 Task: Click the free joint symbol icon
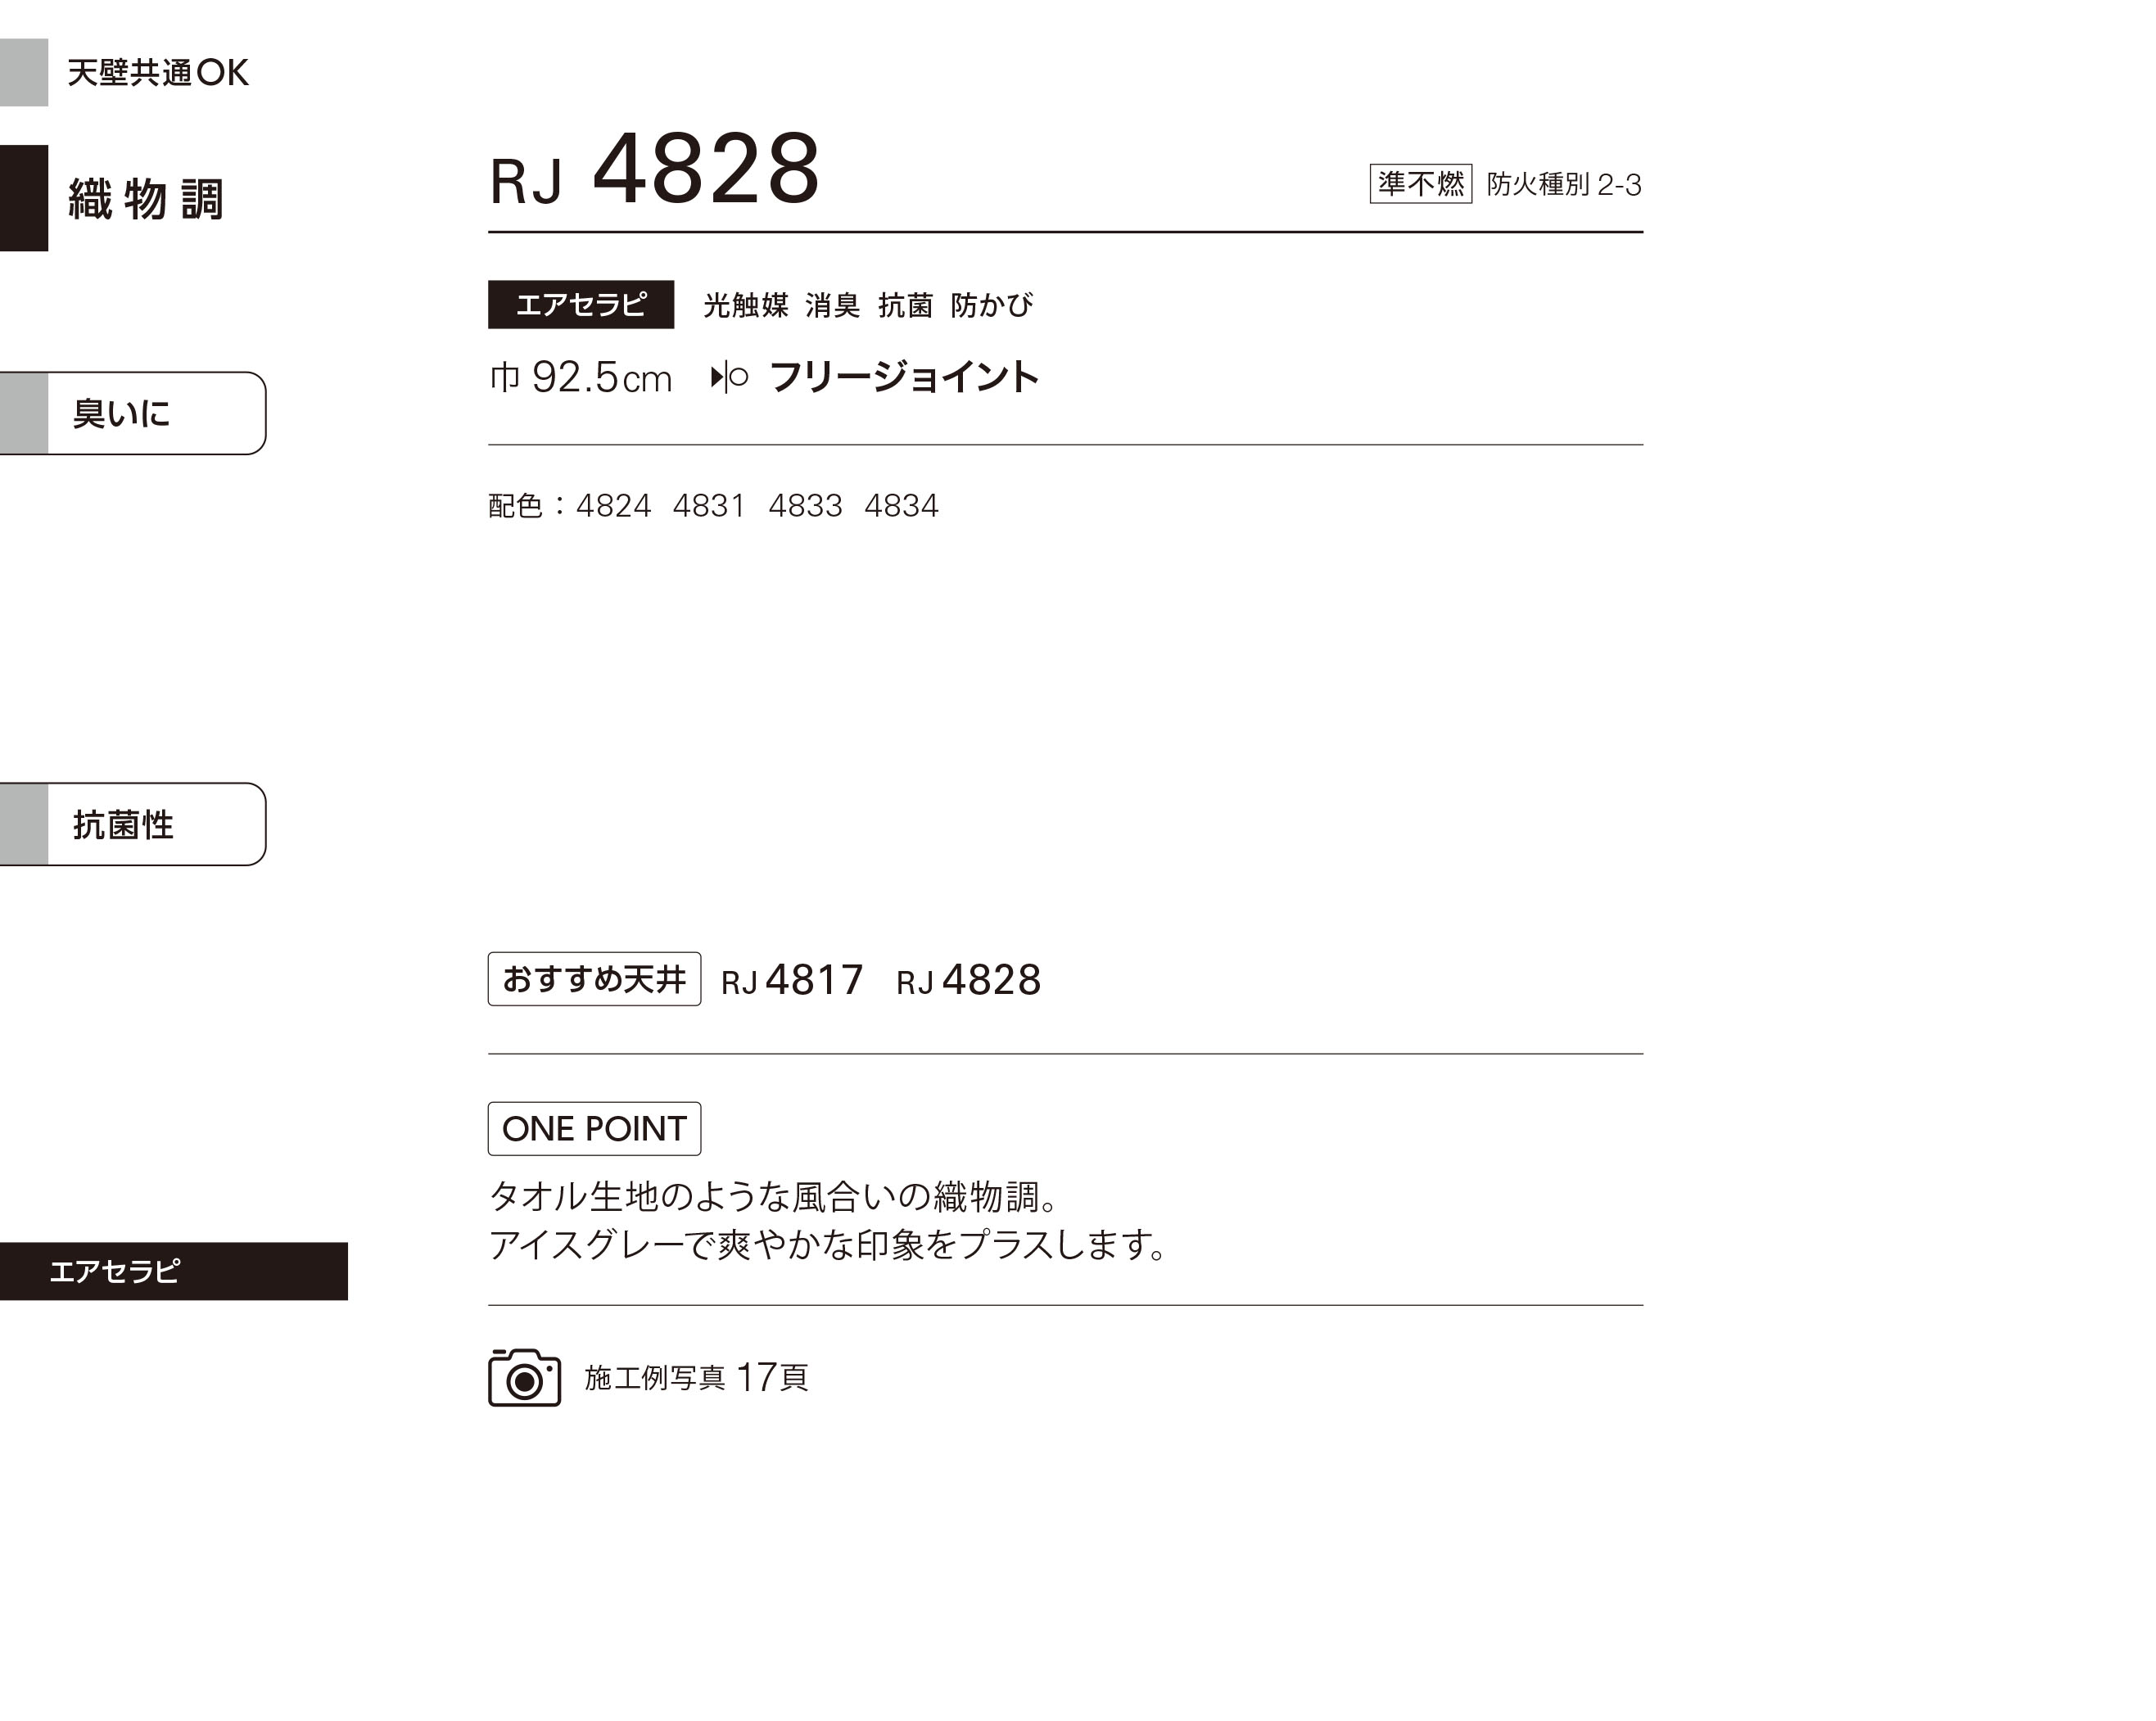pos(729,377)
